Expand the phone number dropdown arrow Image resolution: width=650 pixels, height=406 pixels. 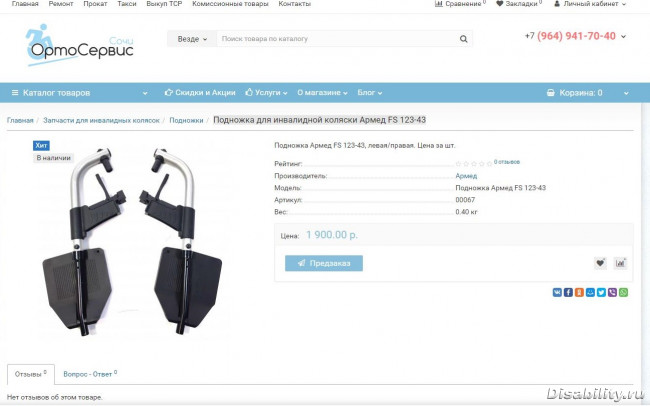623,36
